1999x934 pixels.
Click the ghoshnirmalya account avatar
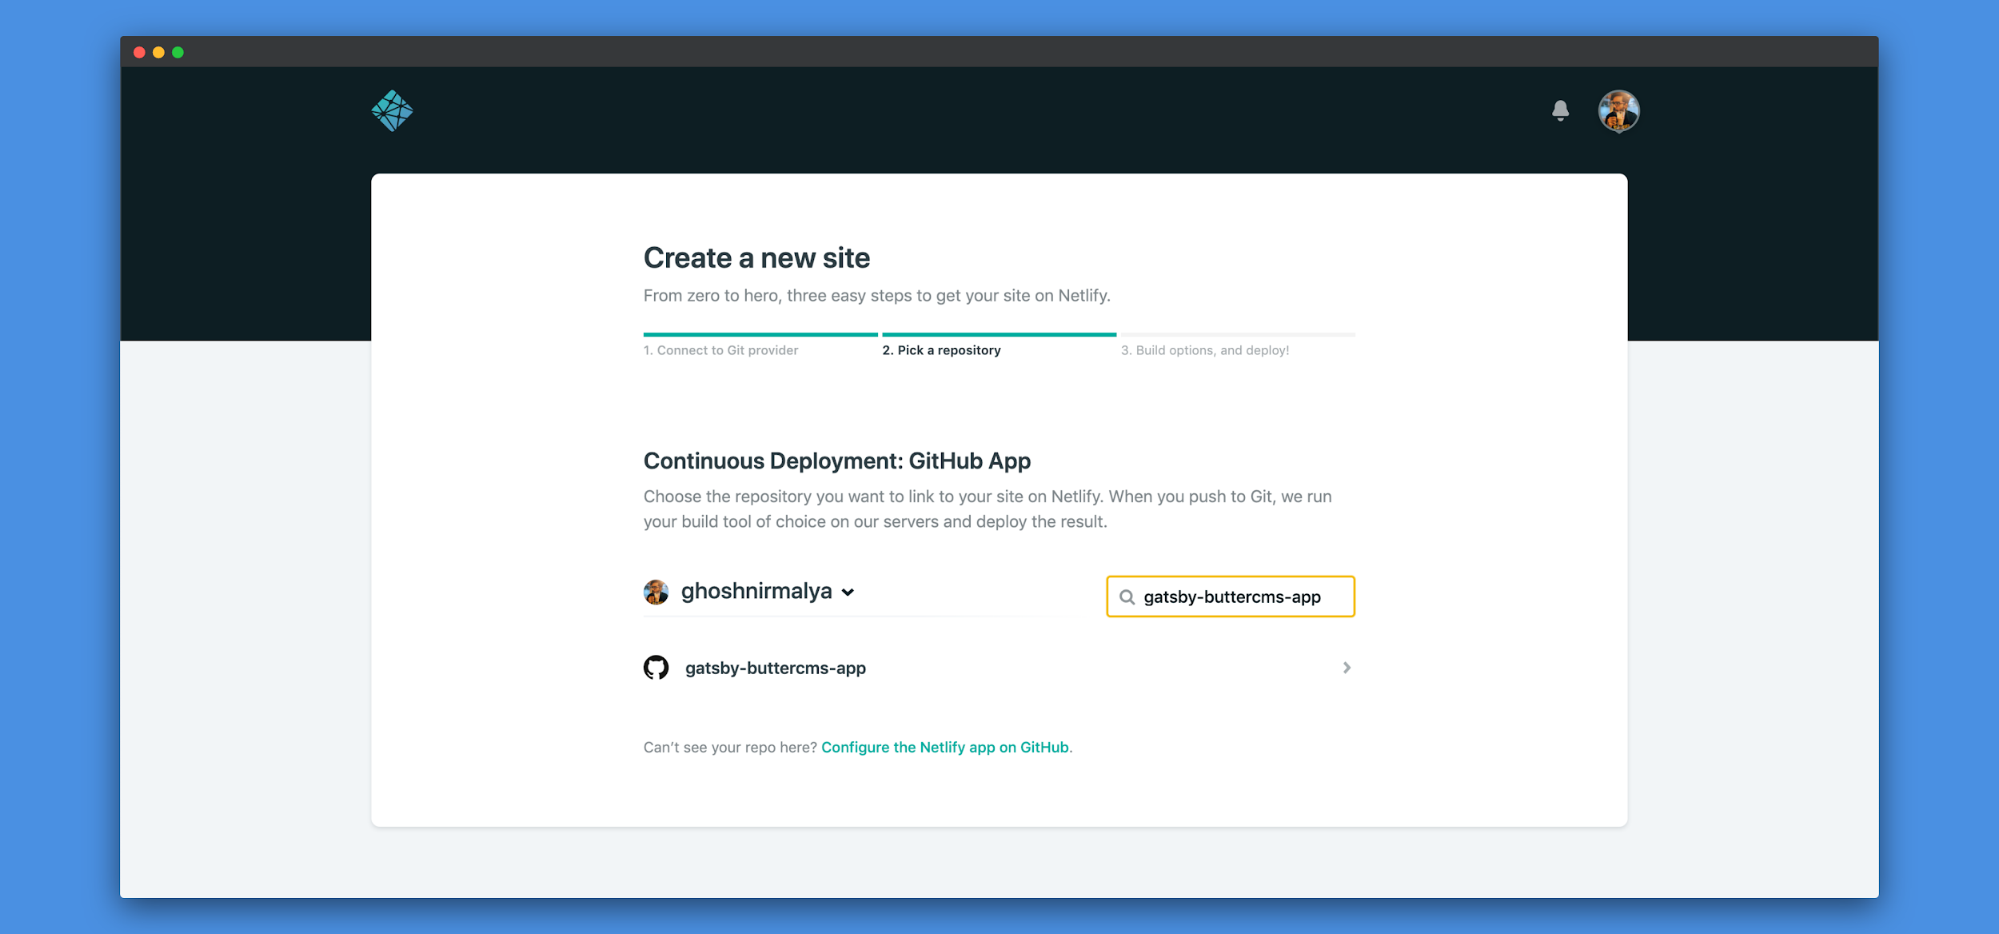(x=656, y=592)
